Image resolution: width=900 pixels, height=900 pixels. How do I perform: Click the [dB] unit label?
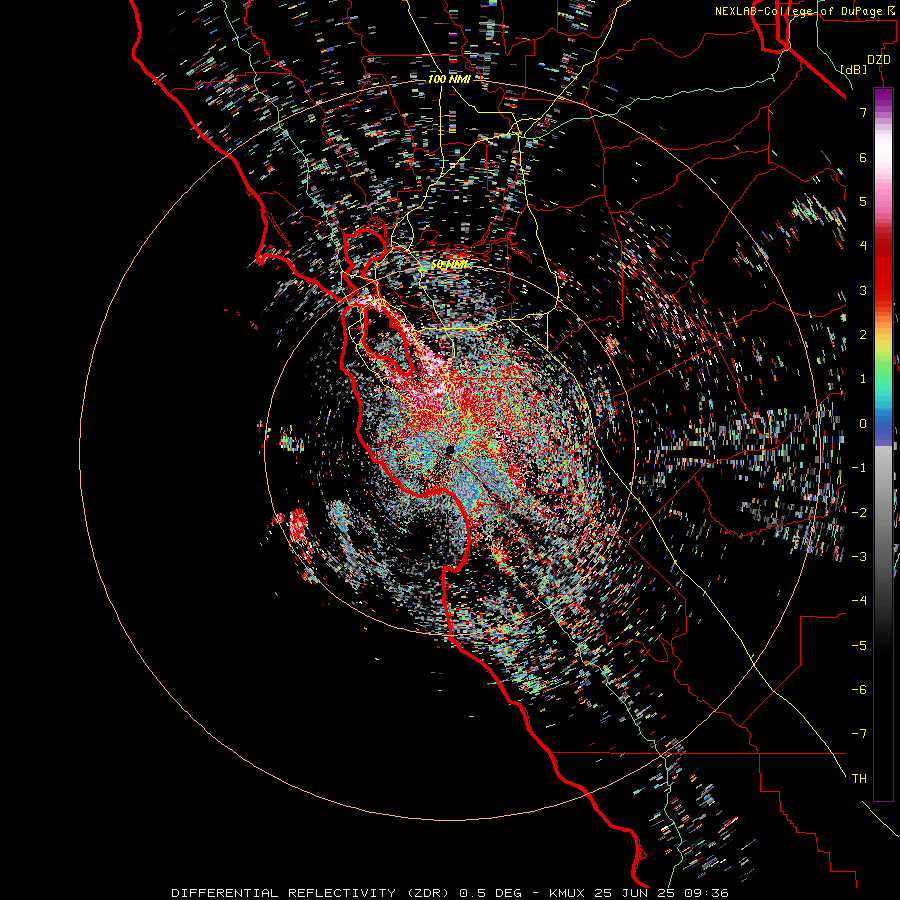point(854,69)
